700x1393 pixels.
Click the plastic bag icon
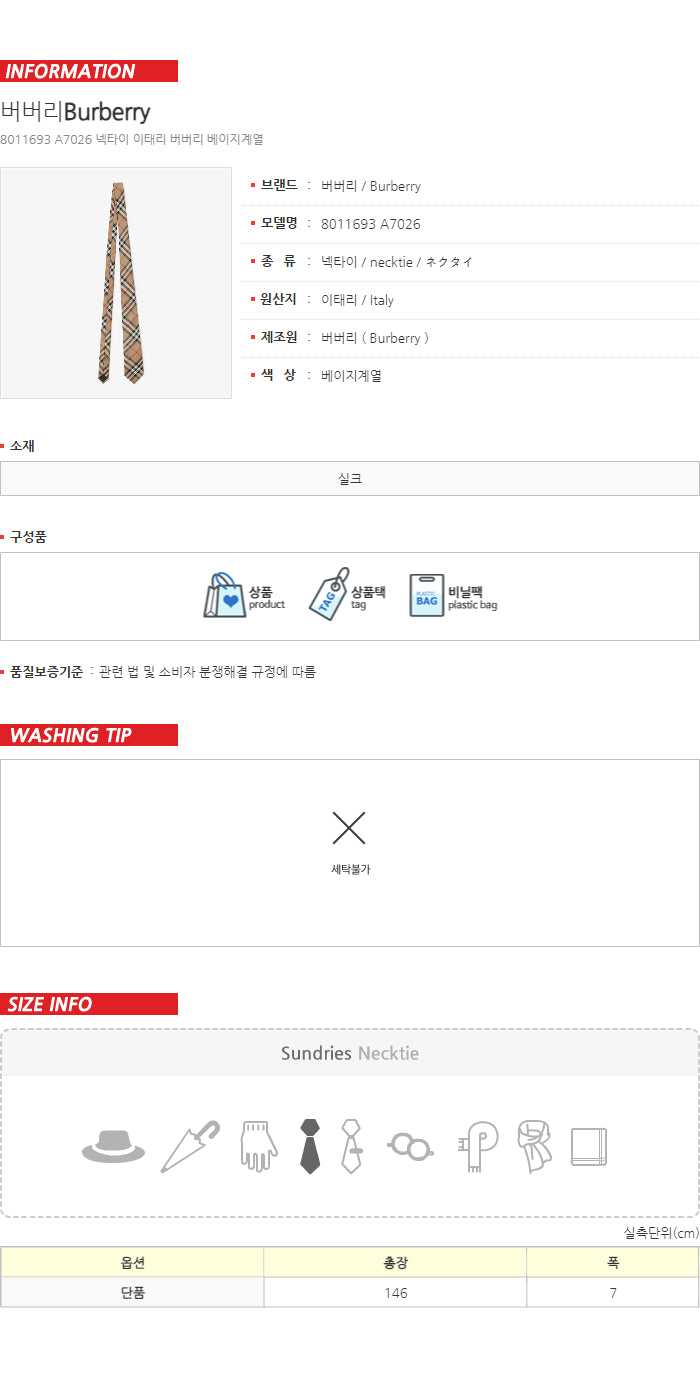pyautogui.click(x=427, y=596)
